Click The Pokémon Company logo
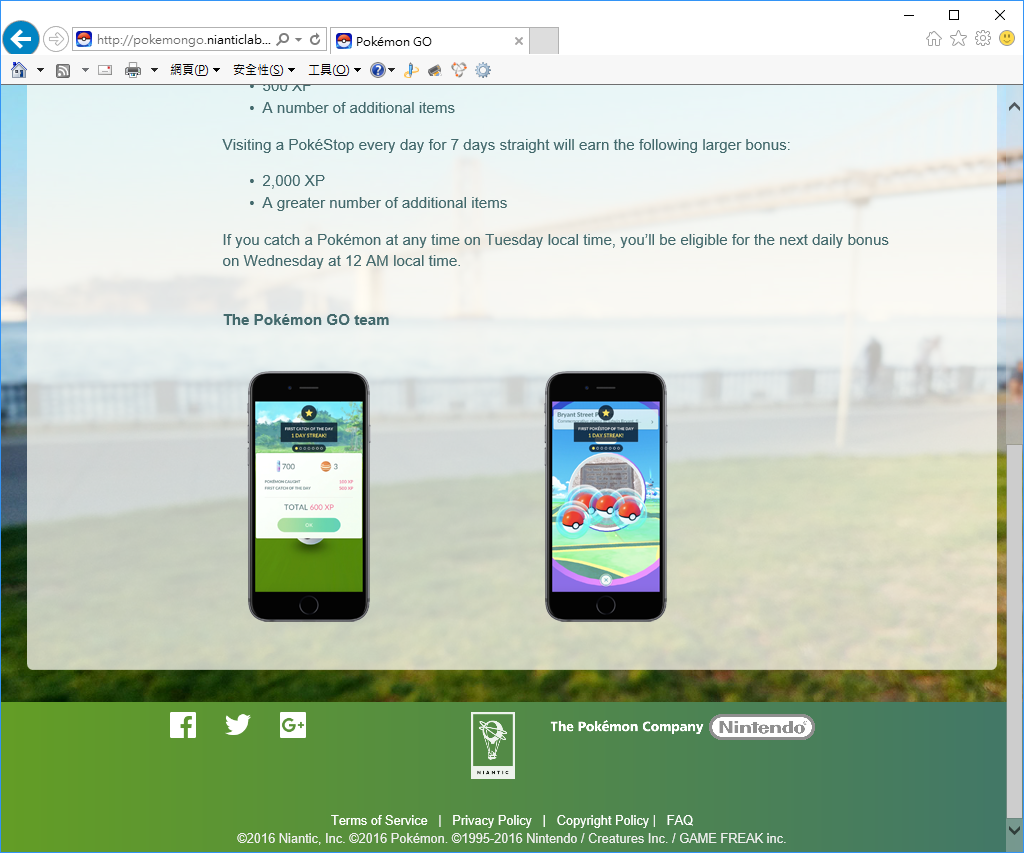The image size is (1024, 853). coord(626,726)
